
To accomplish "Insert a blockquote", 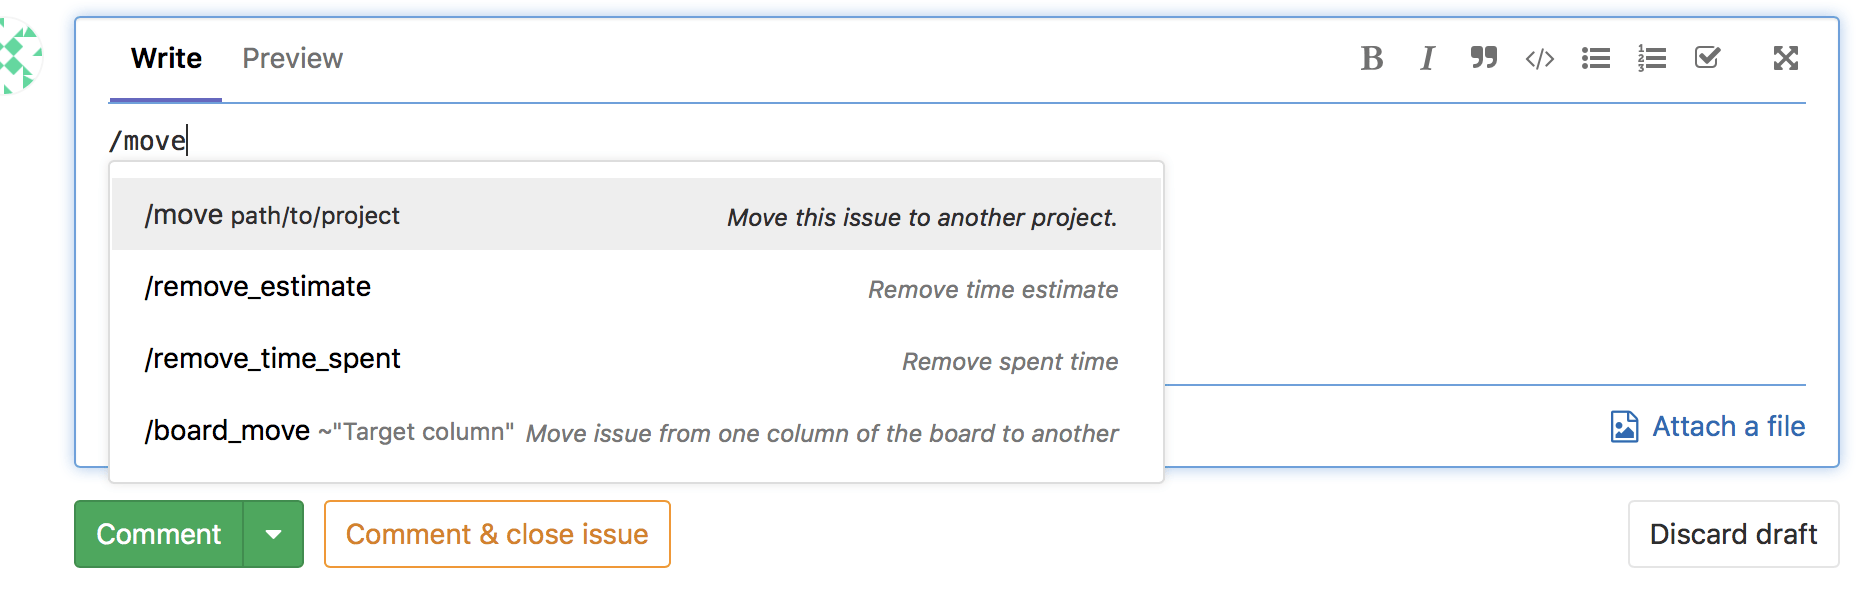I will pyautogui.click(x=1483, y=58).
